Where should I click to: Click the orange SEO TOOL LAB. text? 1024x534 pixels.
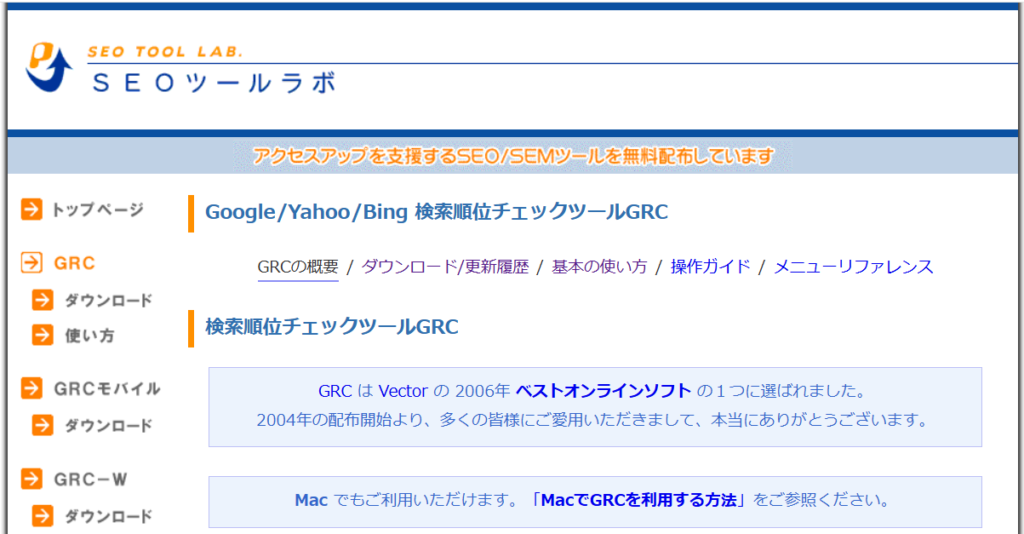click(165, 52)
